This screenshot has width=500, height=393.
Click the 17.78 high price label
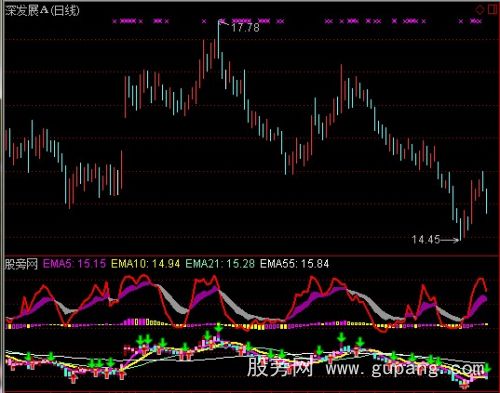coord(245,27)
